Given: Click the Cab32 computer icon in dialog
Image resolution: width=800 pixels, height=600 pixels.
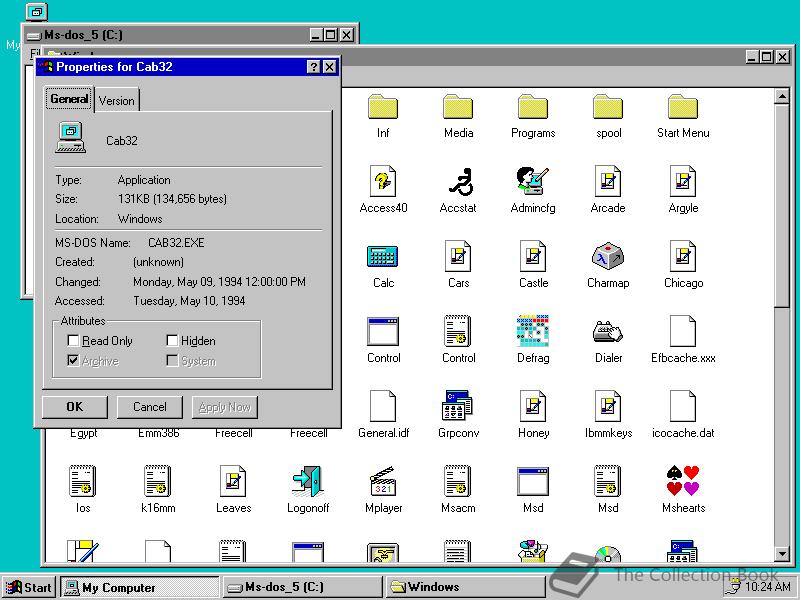Looking at the screenshot, I should click(x=70, y=138).
